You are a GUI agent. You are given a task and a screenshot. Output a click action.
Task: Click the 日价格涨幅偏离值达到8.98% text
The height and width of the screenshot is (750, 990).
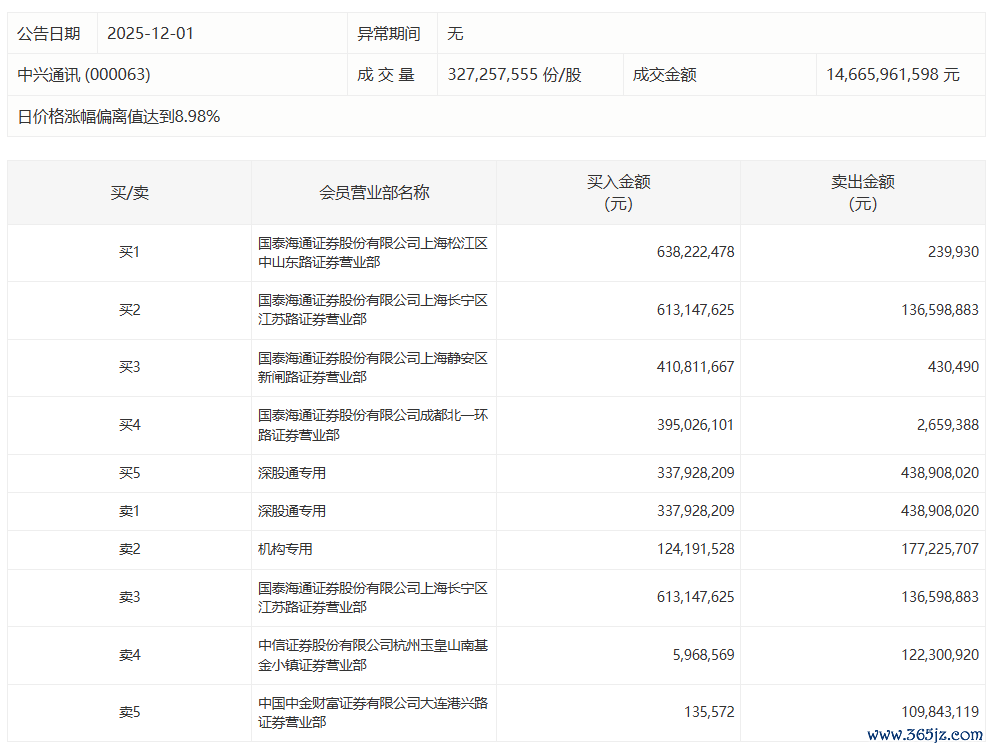(x=119, y=116)
